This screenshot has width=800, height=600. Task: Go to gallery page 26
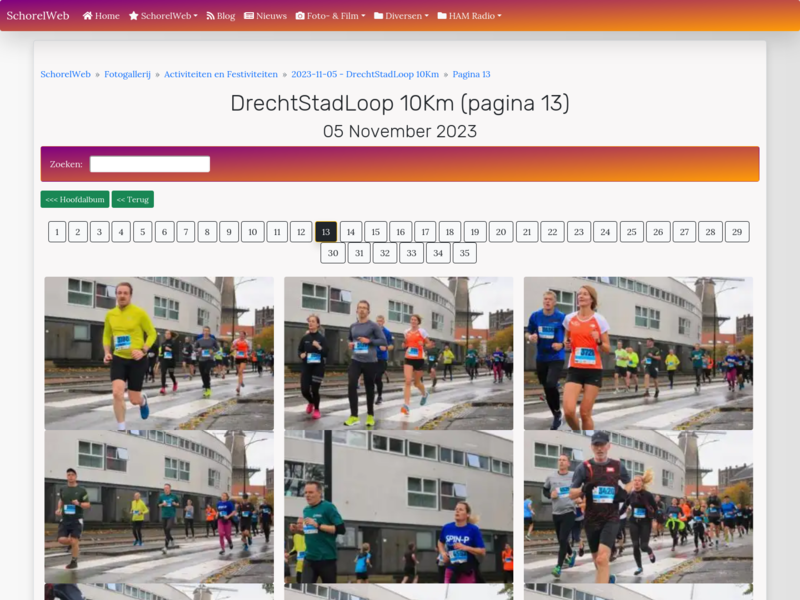658,232
